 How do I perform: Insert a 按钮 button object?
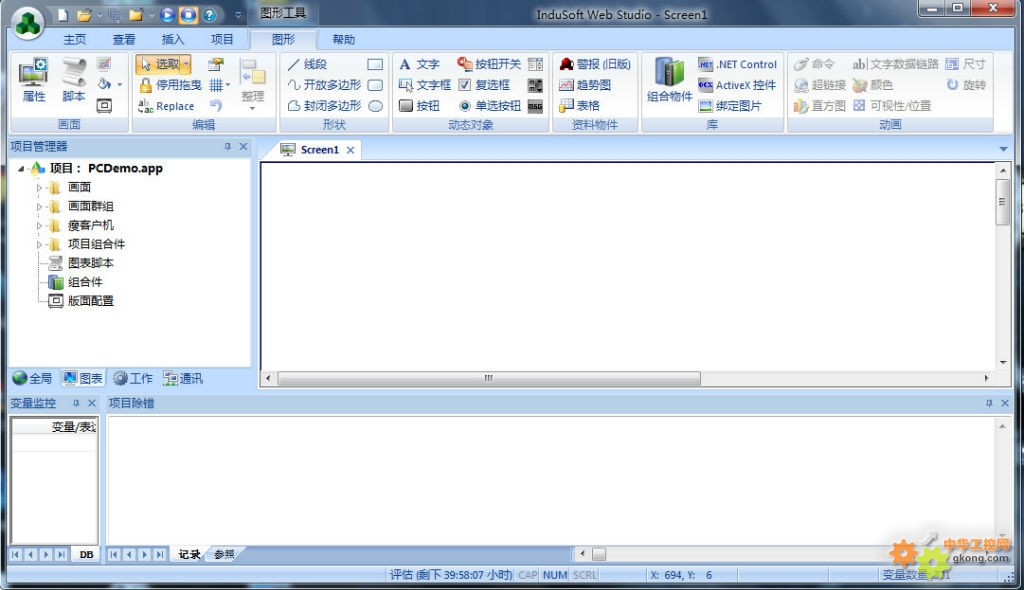point(419,106)
